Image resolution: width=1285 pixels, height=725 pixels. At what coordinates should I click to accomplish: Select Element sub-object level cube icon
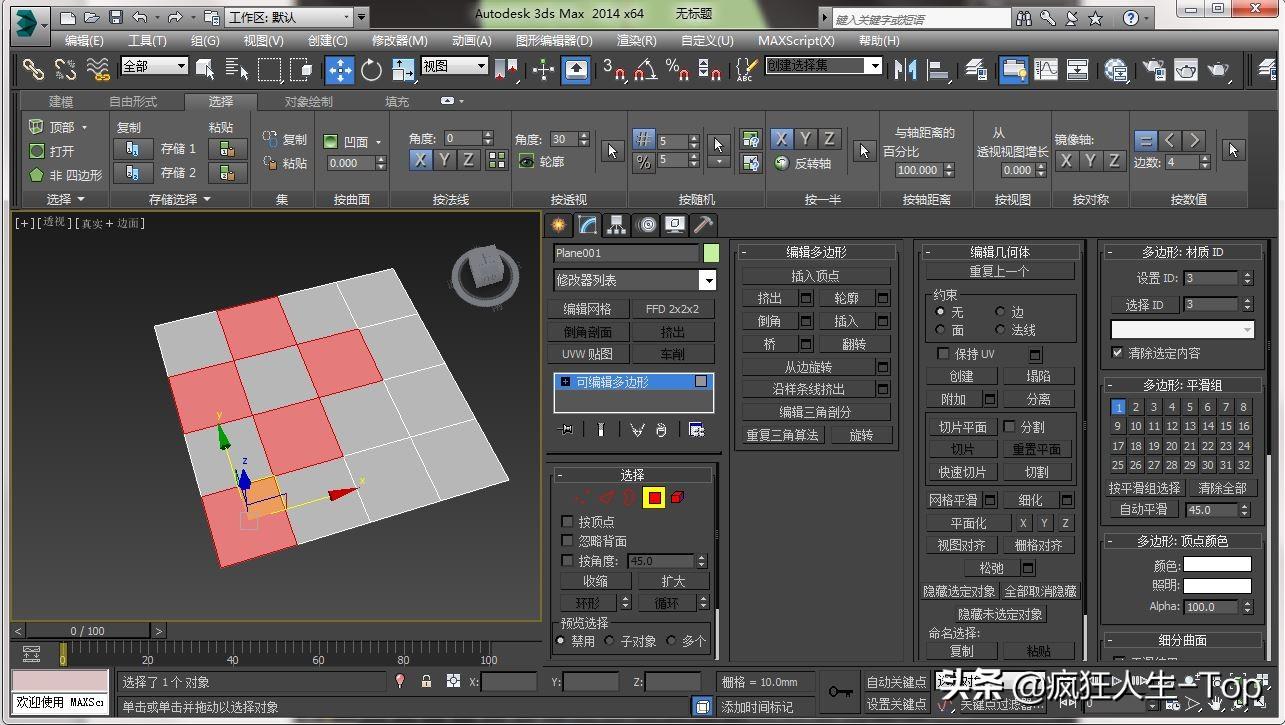[678, 497]
